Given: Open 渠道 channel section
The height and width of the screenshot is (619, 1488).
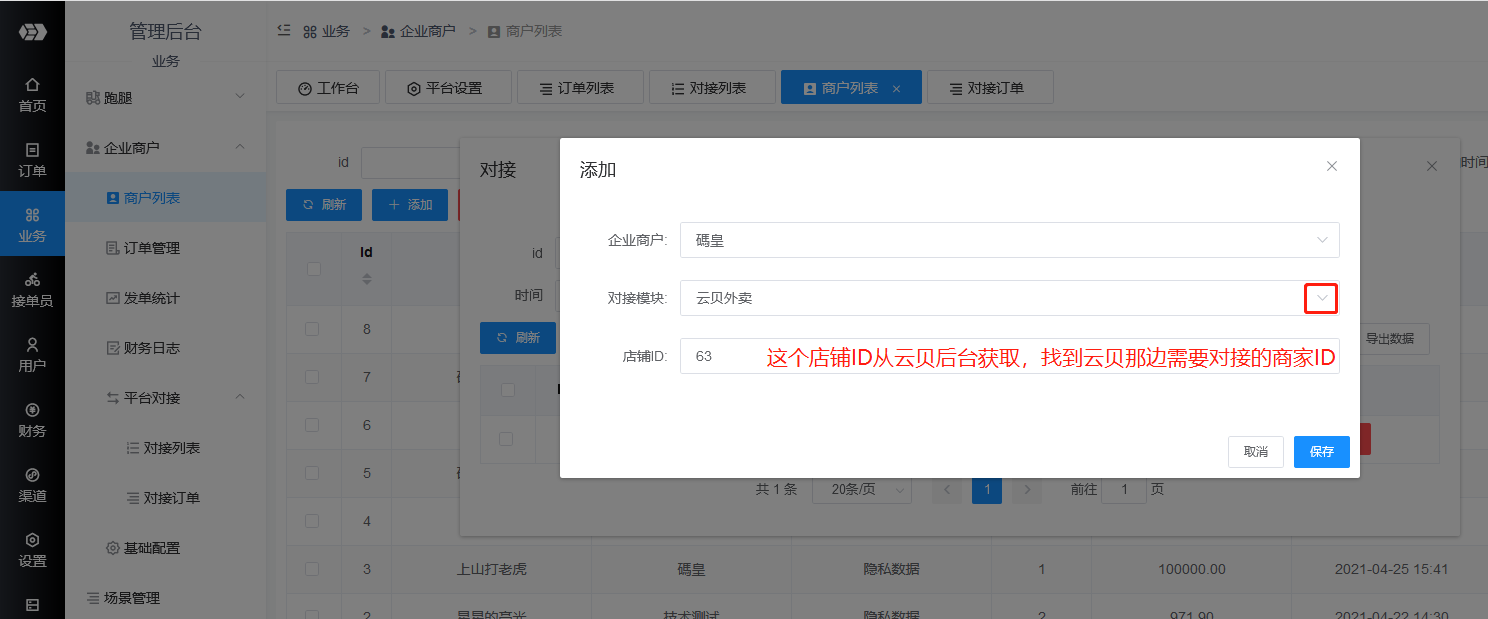Looking at the screenshot, I should 32,484.
